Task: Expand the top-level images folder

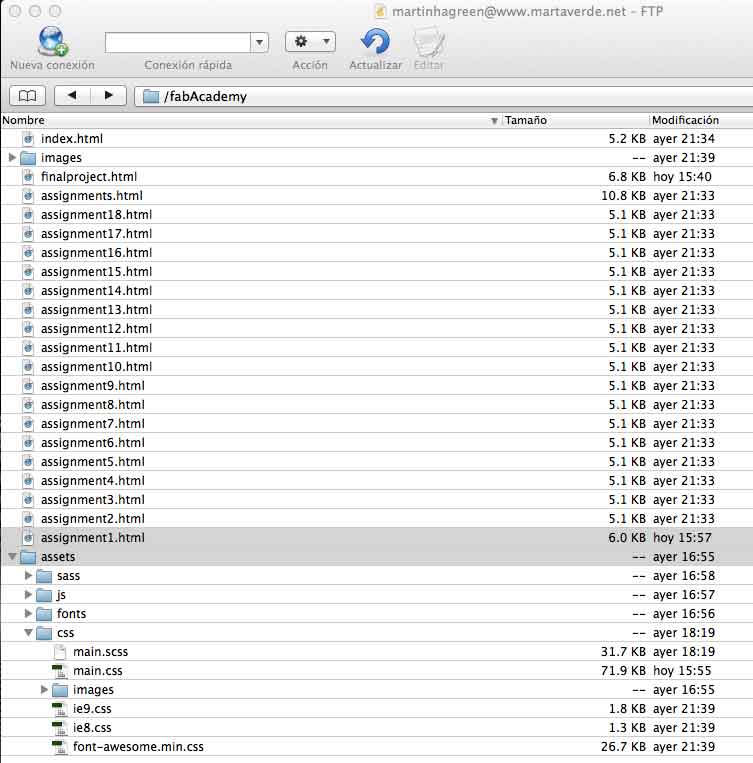Action: coord(12,158)
